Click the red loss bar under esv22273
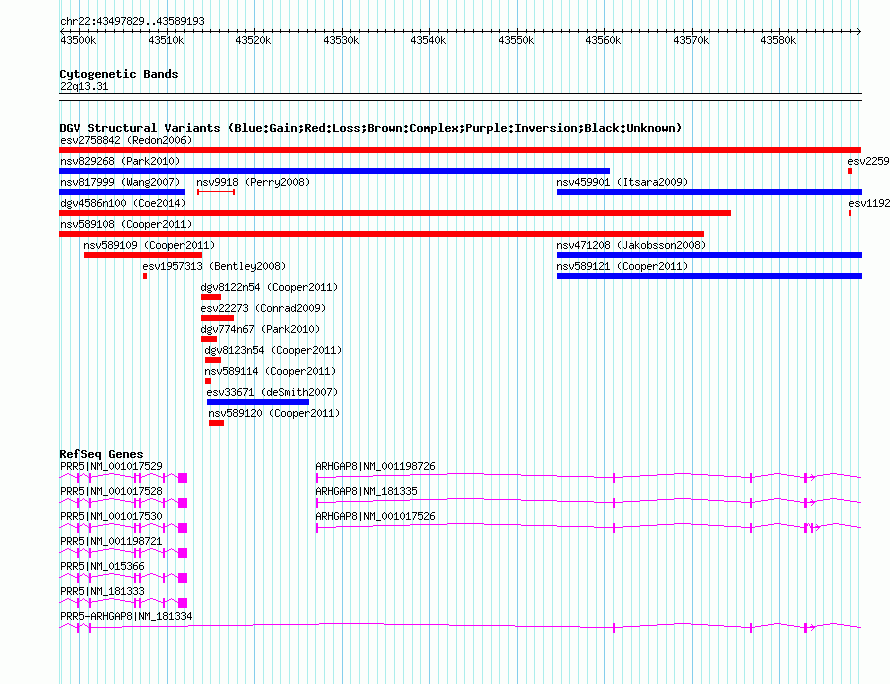 click(x=217, y=318)
